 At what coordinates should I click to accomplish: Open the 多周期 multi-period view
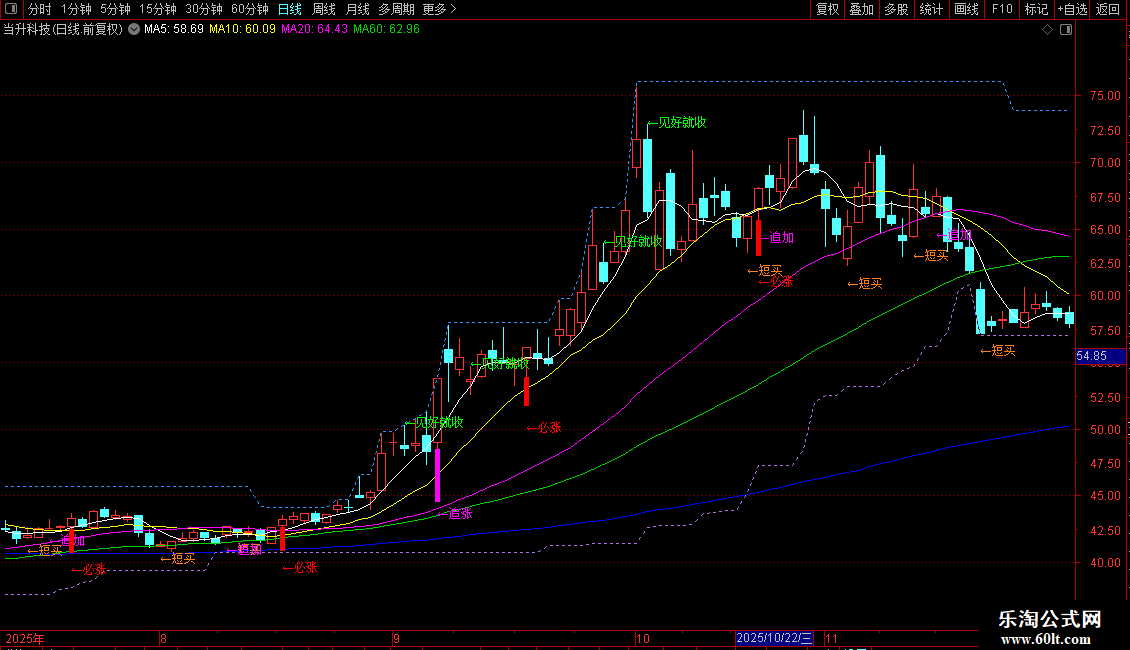[x=396, y=9]
